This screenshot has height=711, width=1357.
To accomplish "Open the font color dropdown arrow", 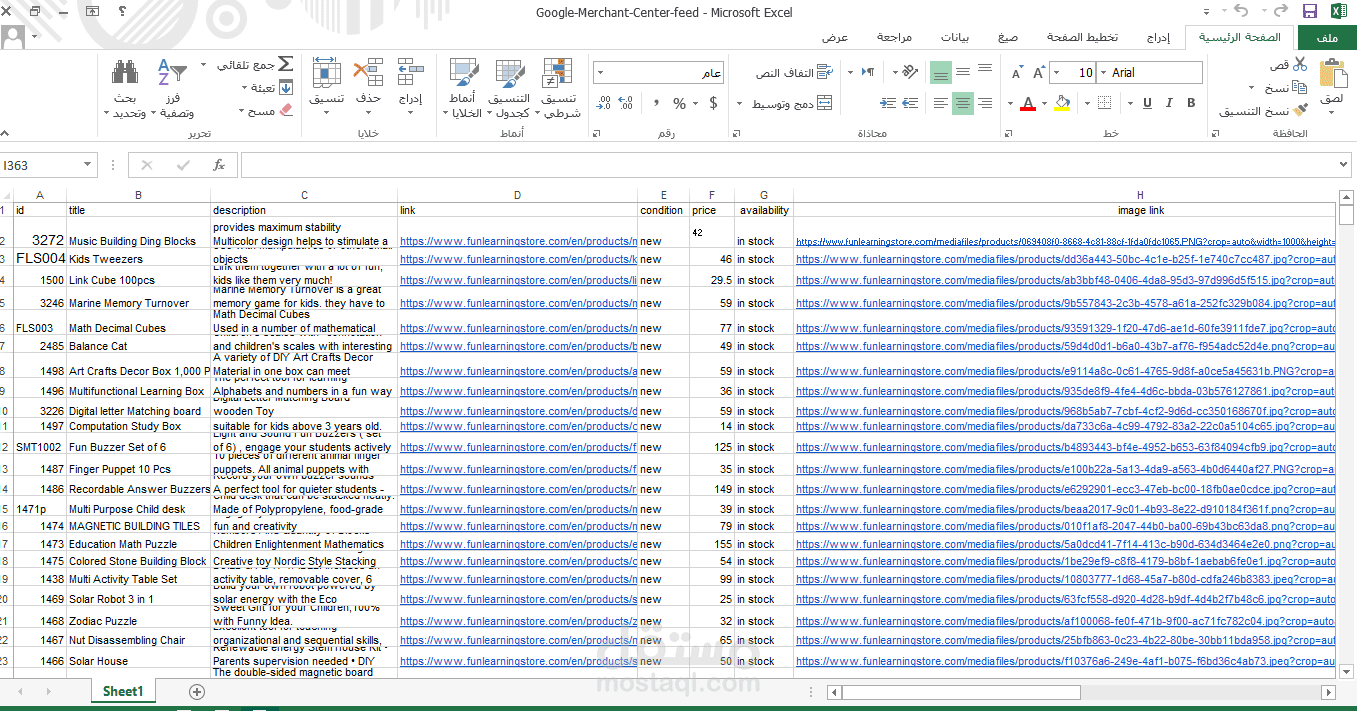I will (x=1011, y=103).
